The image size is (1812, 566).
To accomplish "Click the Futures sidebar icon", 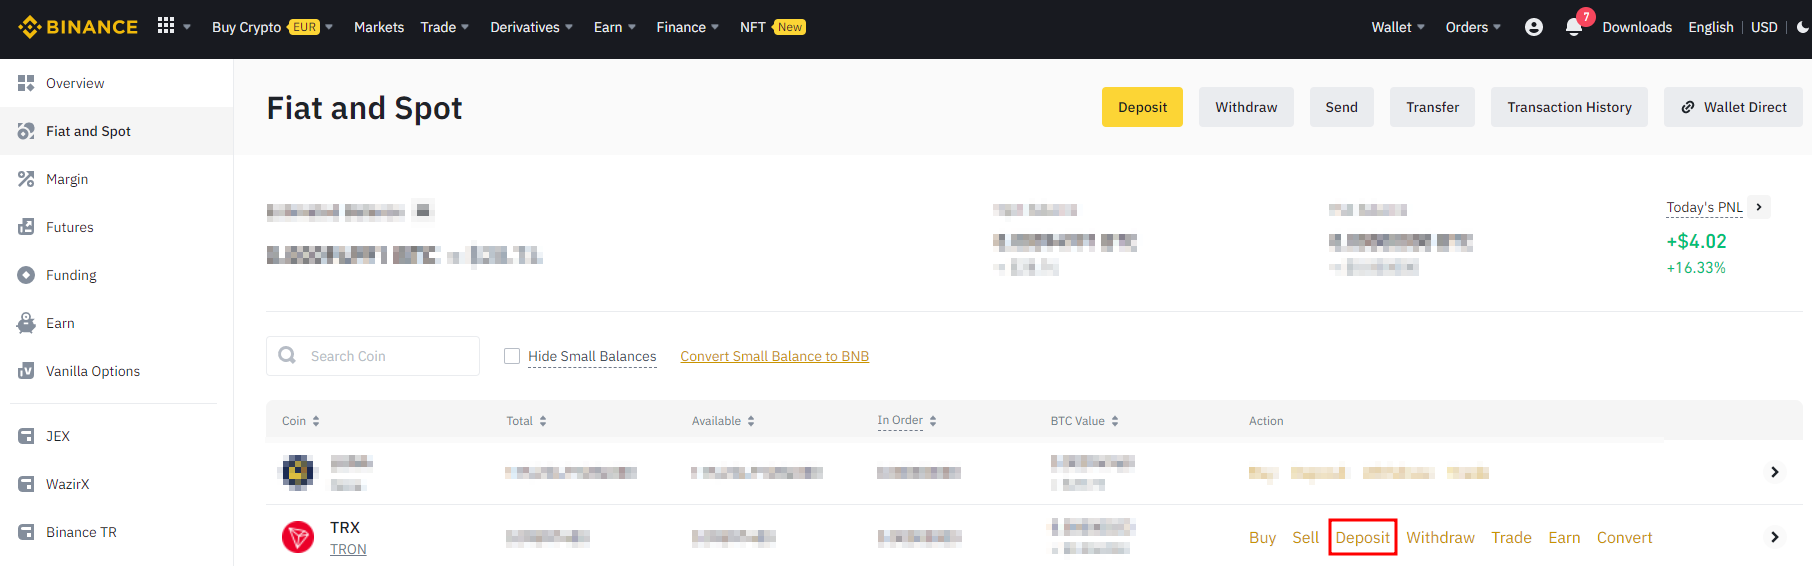I will 26,227.
